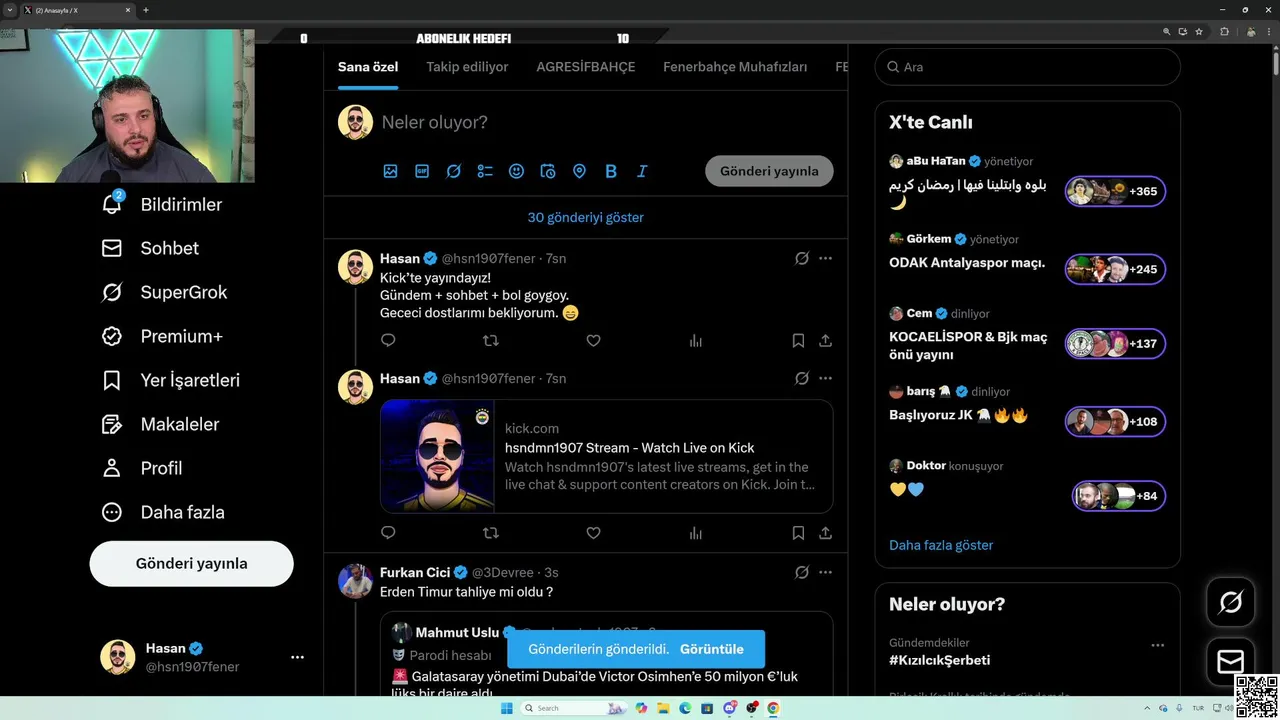Join ODAK Antalyaspor maçı space
Screen dimensions: 1280x720
(x=1115, y=269)
